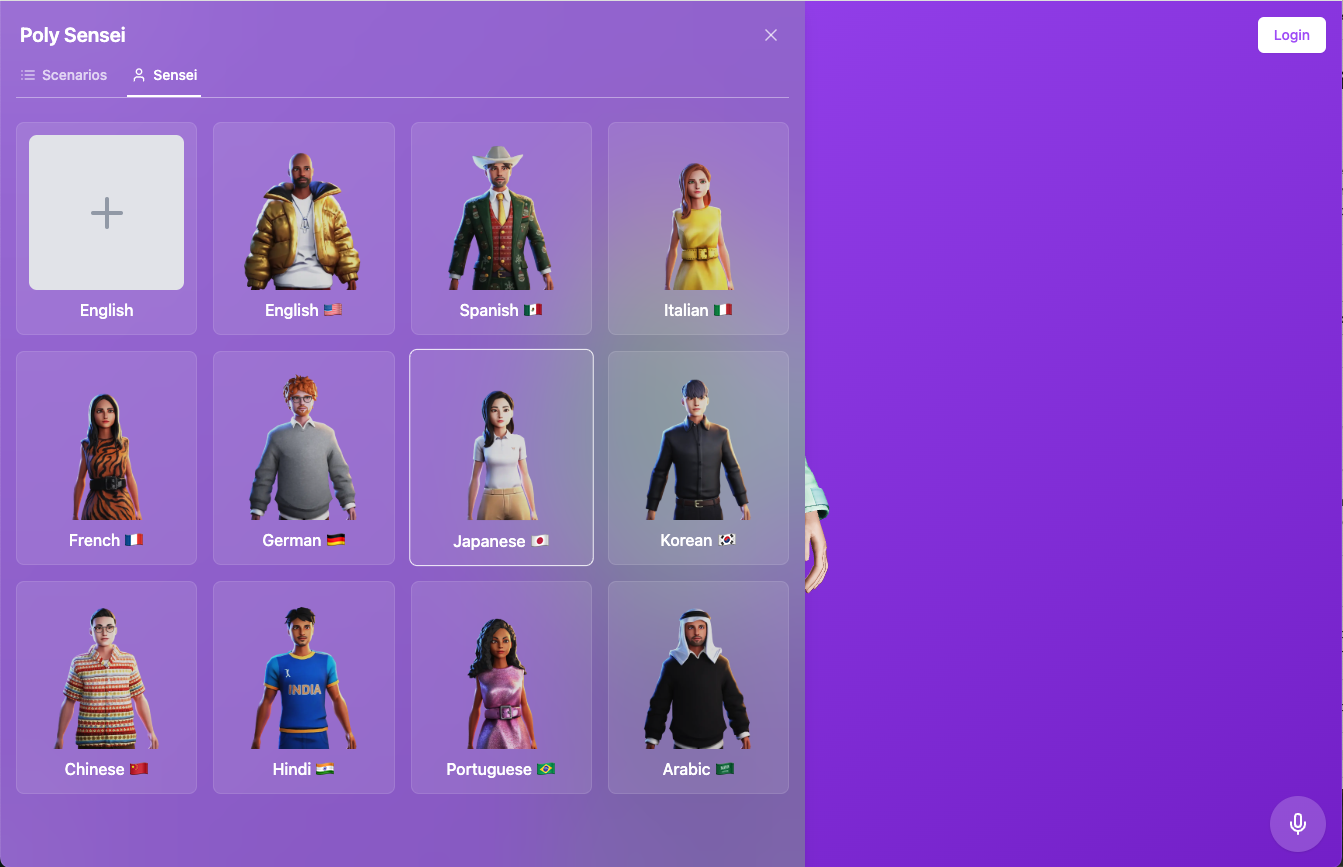Select the Sensei tab

pos(164,75)
